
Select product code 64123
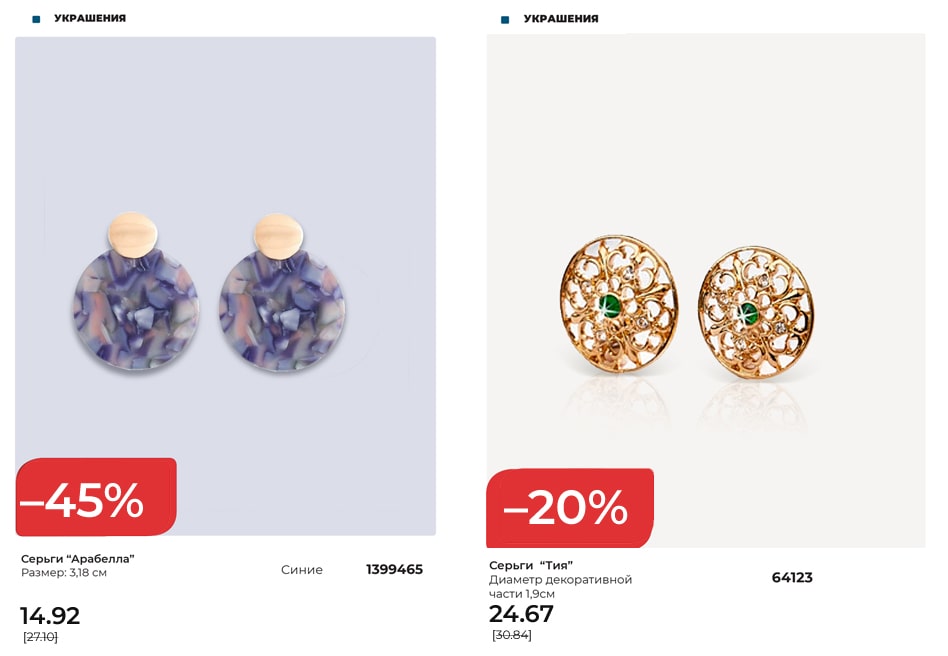pyautogui.click(x=792, y=578)
